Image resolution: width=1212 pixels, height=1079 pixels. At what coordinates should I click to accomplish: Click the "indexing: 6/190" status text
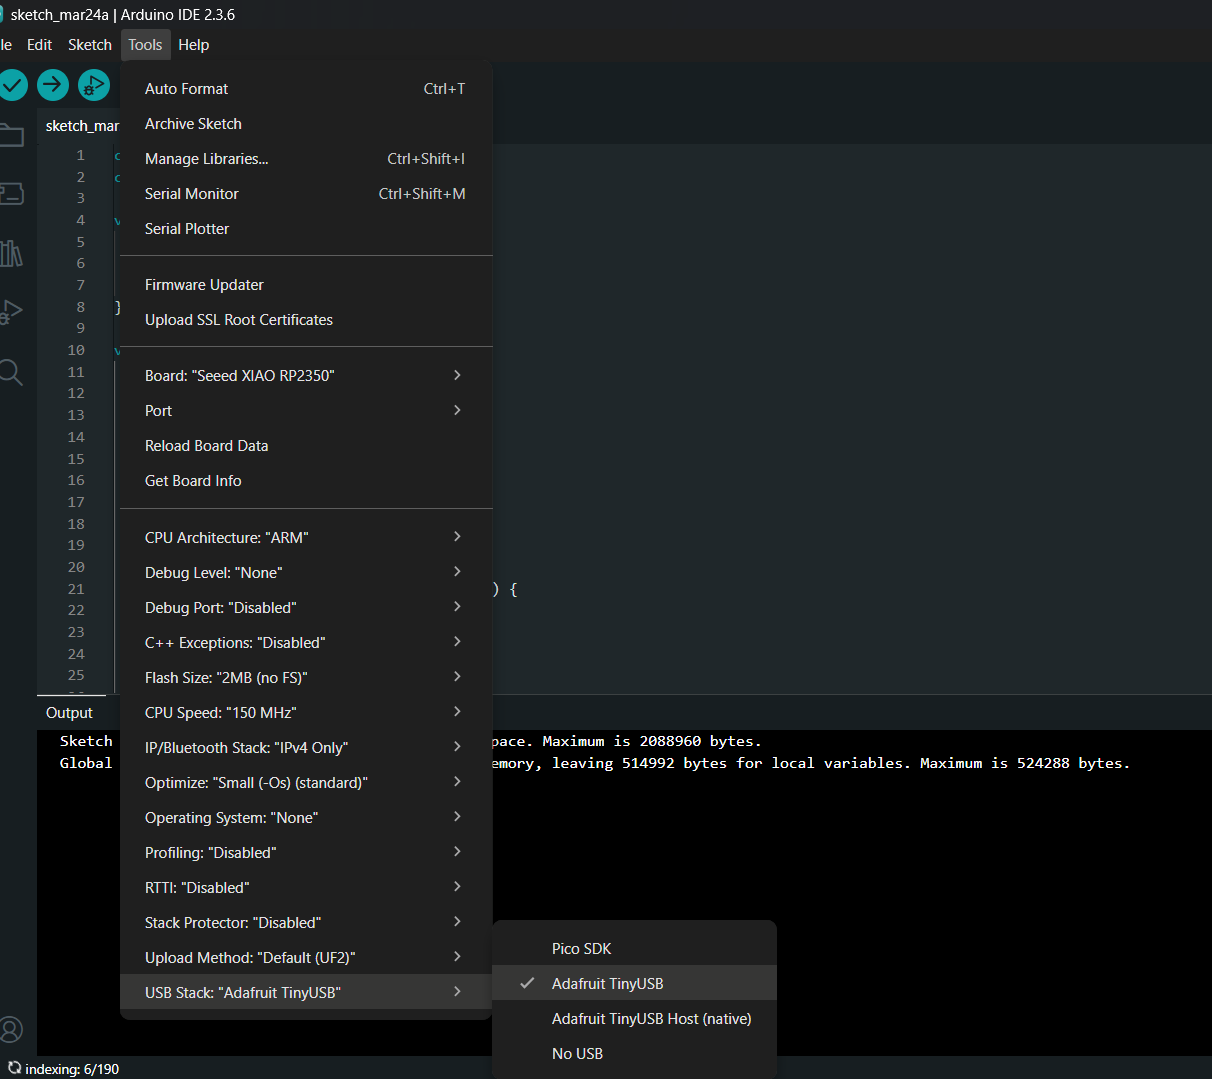(x=72, y=1069)
